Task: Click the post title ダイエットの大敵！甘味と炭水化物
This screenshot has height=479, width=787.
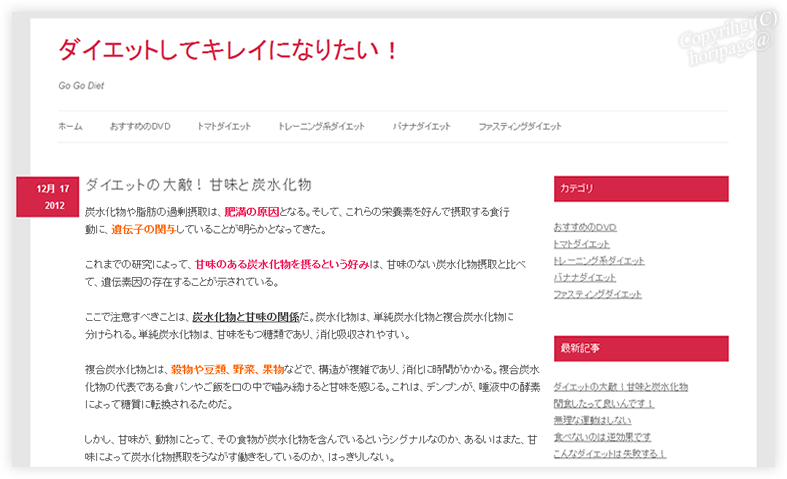Action: point(199,185)
